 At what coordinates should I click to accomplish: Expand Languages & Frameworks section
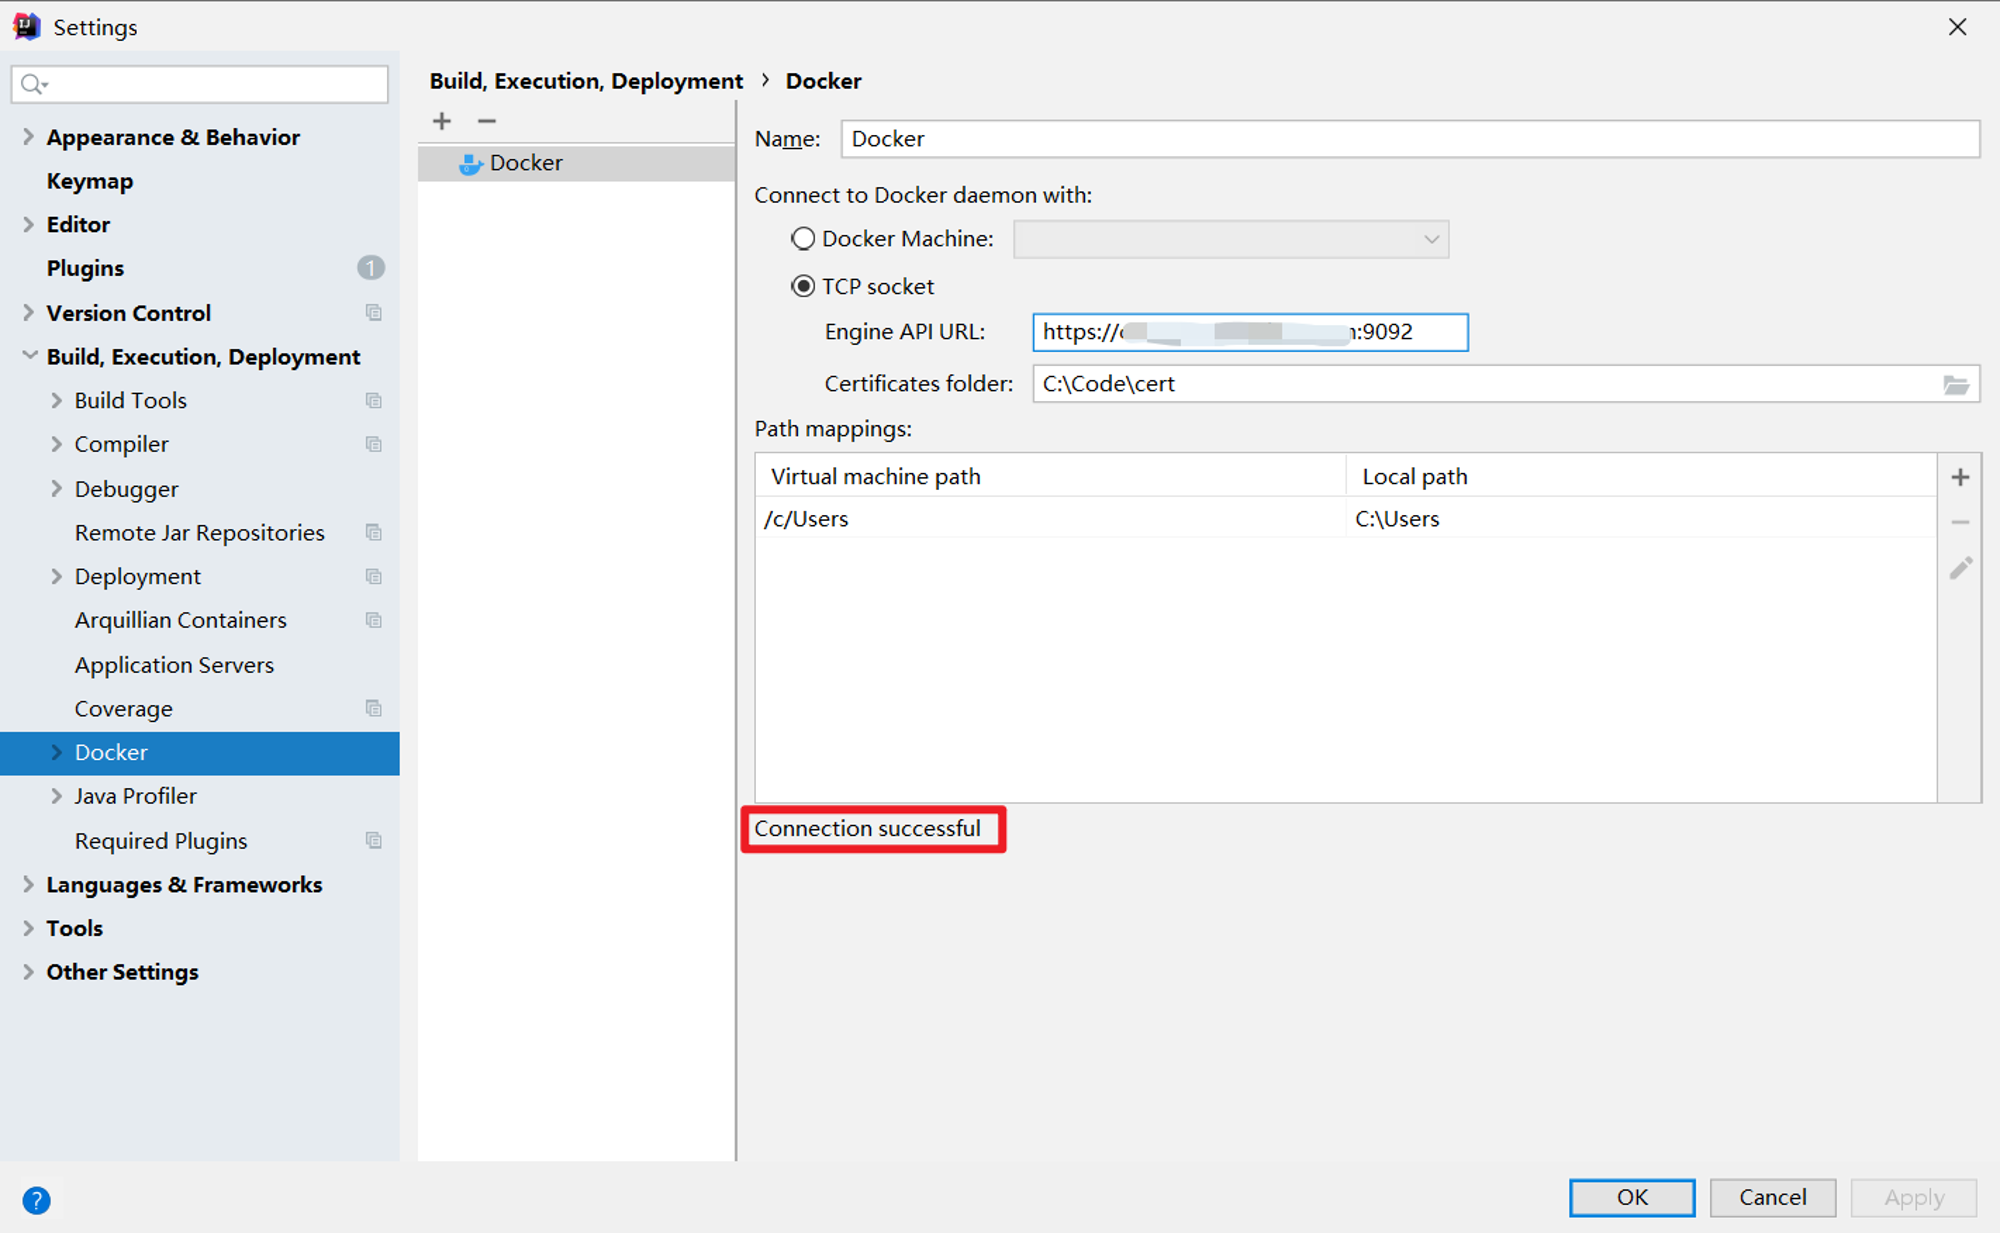tap(29, 885)
